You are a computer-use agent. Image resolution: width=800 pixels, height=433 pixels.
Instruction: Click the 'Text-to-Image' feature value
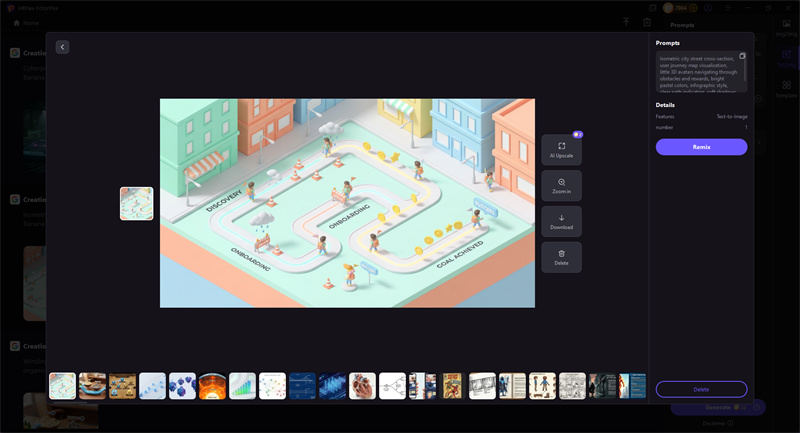(x=732, y=117)
